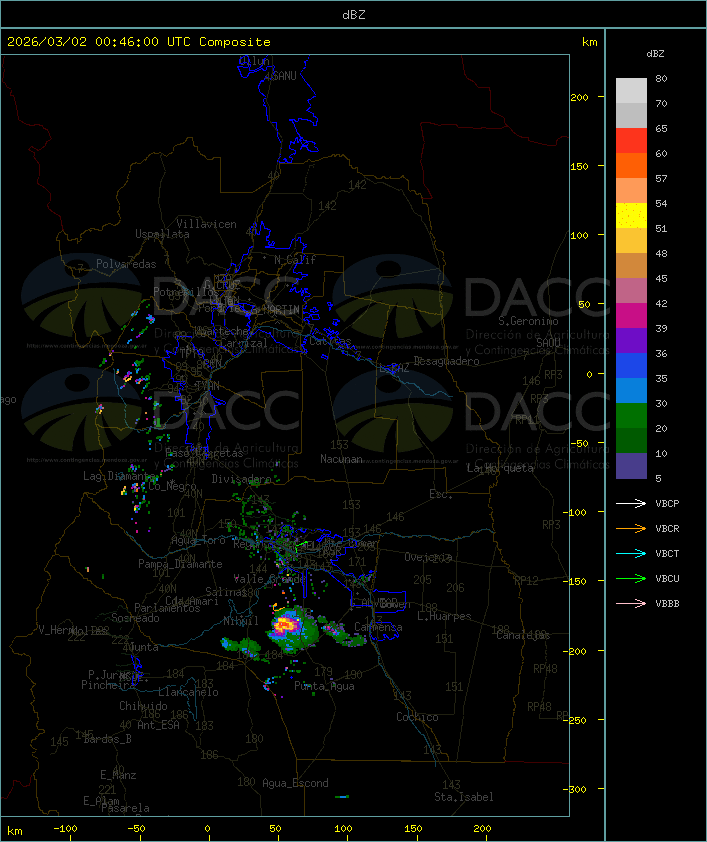This screenshot has width=707, height=842.
Task: Click the 2026/03/02 00:46:00 UTC Composite timestamp
Action: click(x=139, y=42)
